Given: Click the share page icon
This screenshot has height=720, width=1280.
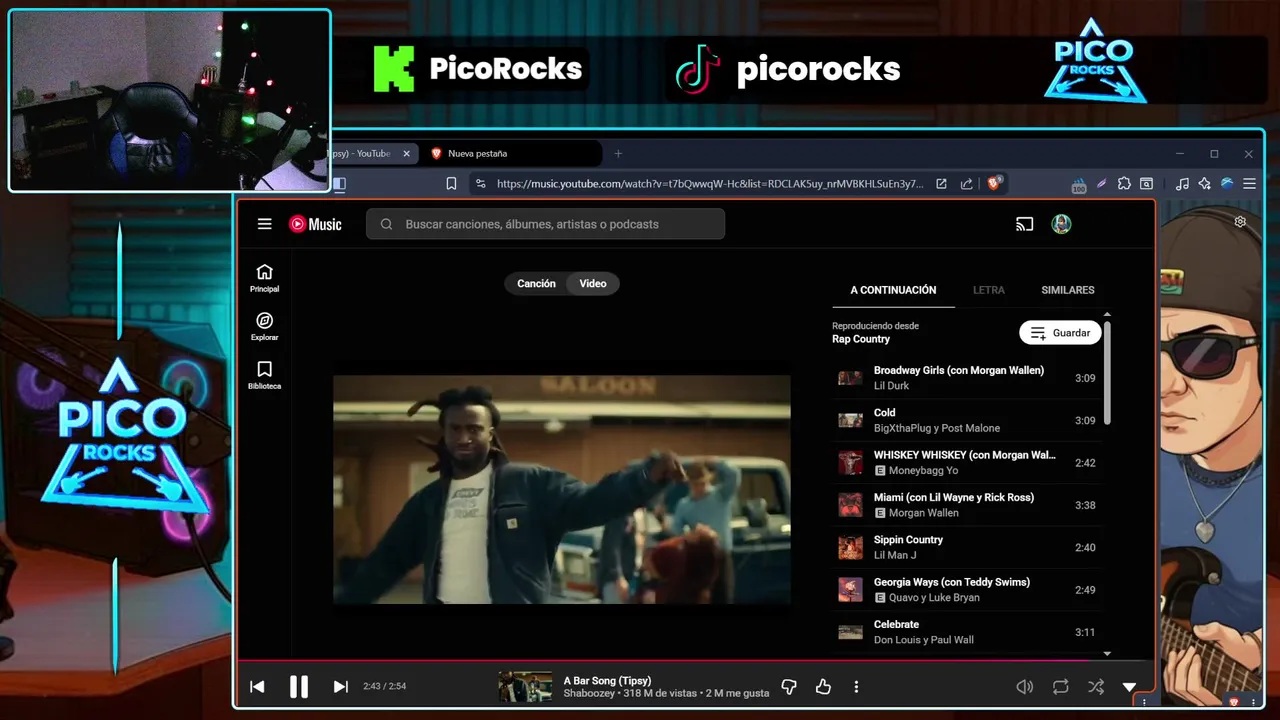Looking at the screenshot, I should (966, 184).
